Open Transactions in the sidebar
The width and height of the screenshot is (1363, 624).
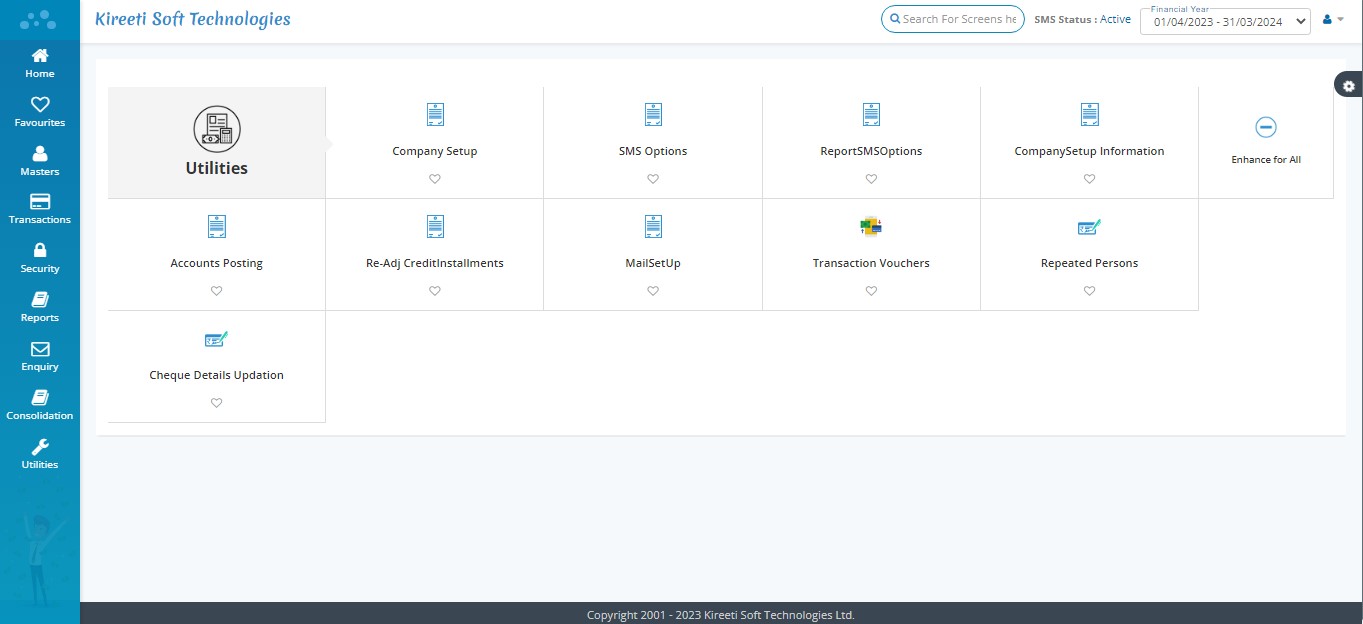coord(40,209)
